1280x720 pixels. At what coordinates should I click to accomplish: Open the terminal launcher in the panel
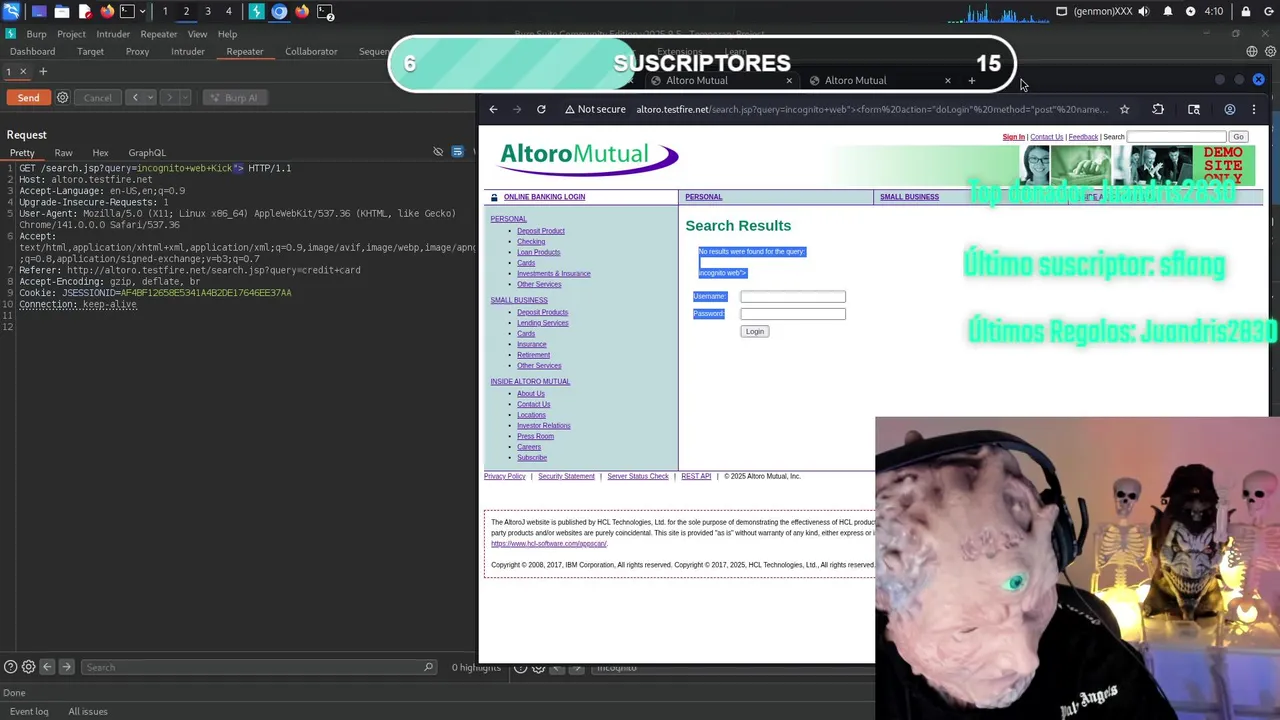point(128,12)
